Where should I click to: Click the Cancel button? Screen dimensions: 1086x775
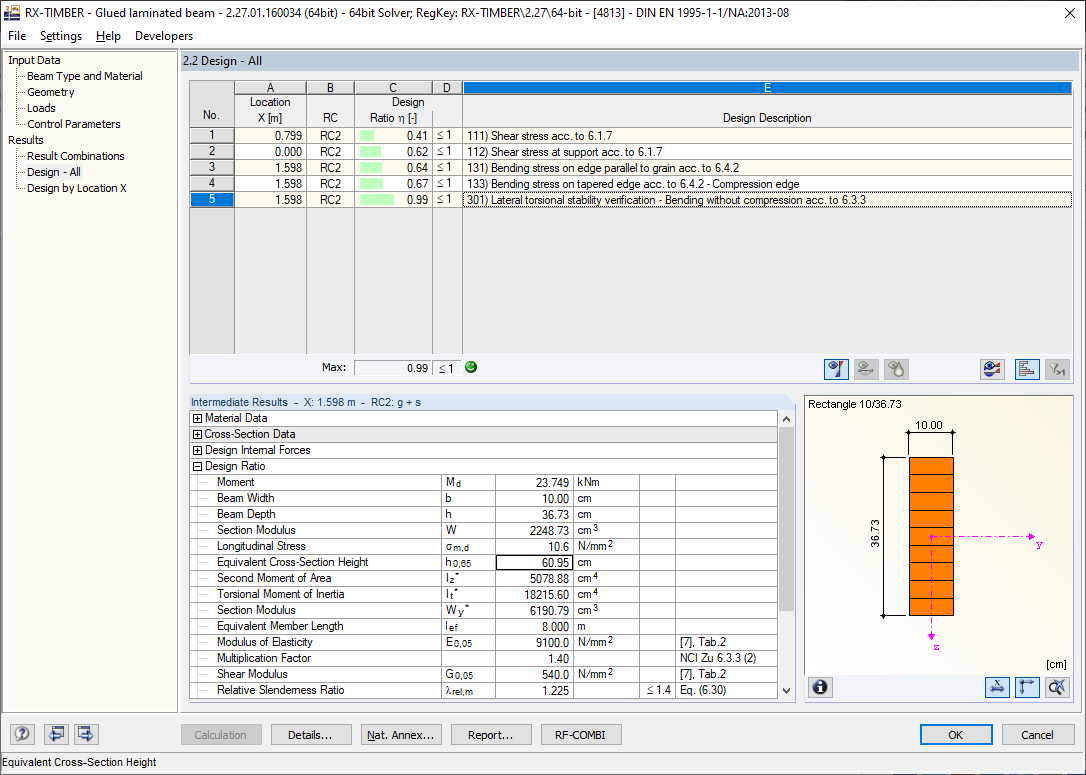(1038, 735)
